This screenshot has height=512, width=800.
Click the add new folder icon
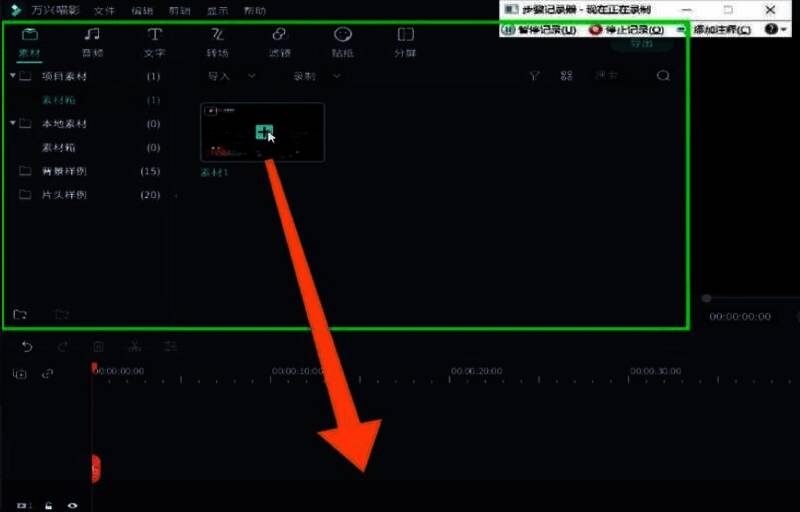20,315
